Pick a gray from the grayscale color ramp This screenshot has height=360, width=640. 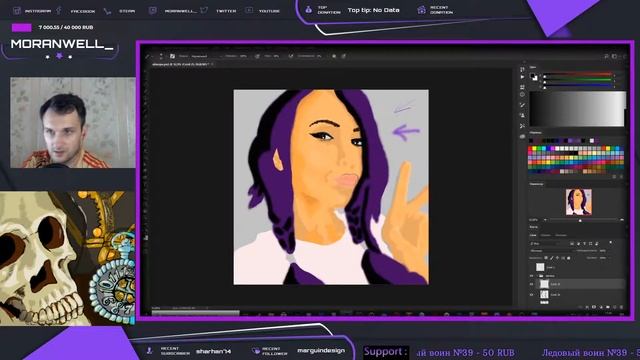[577, 109]
